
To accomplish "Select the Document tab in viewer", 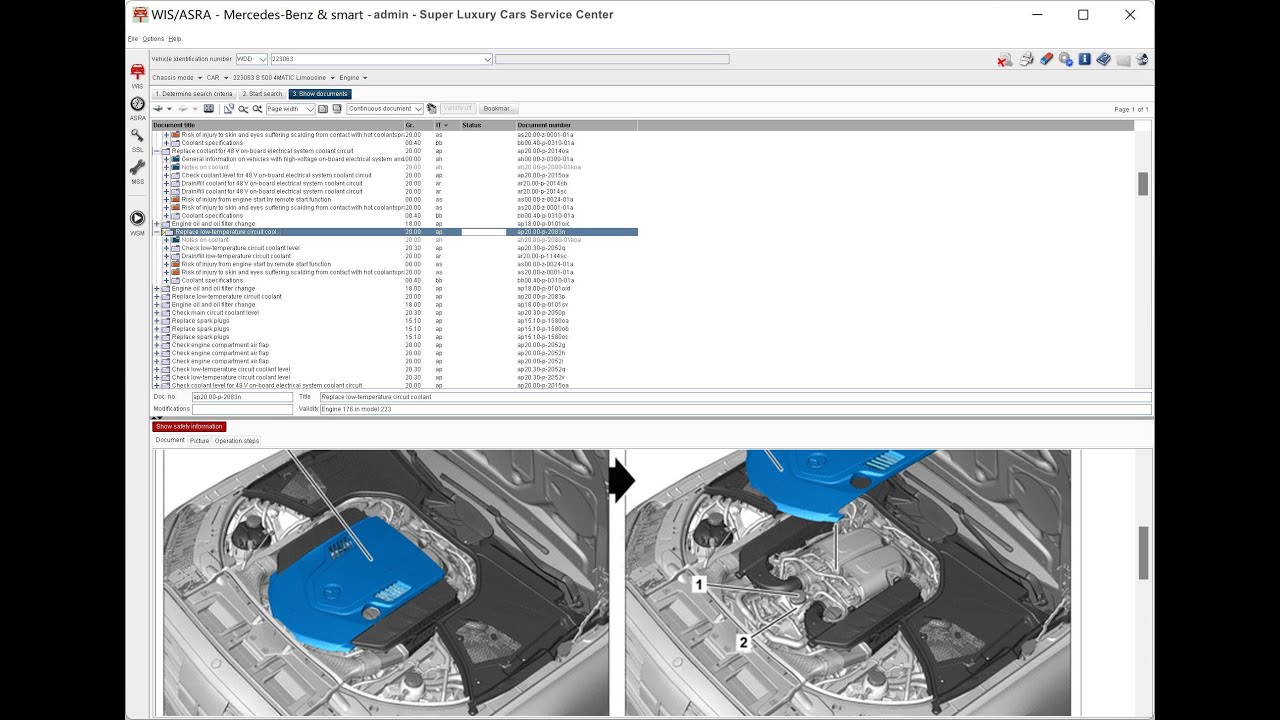I will pos(170,441).
